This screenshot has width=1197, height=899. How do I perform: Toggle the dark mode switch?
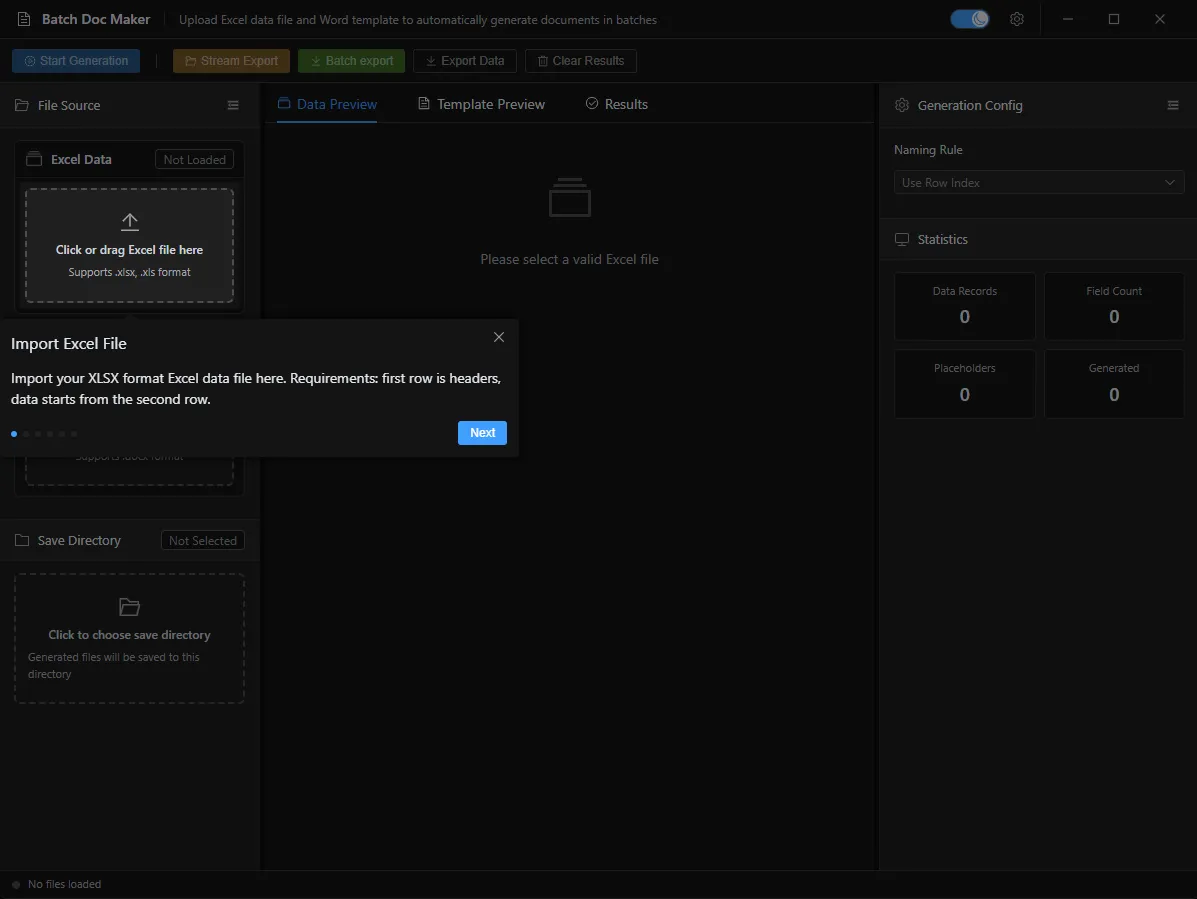[x=970, y=19]
